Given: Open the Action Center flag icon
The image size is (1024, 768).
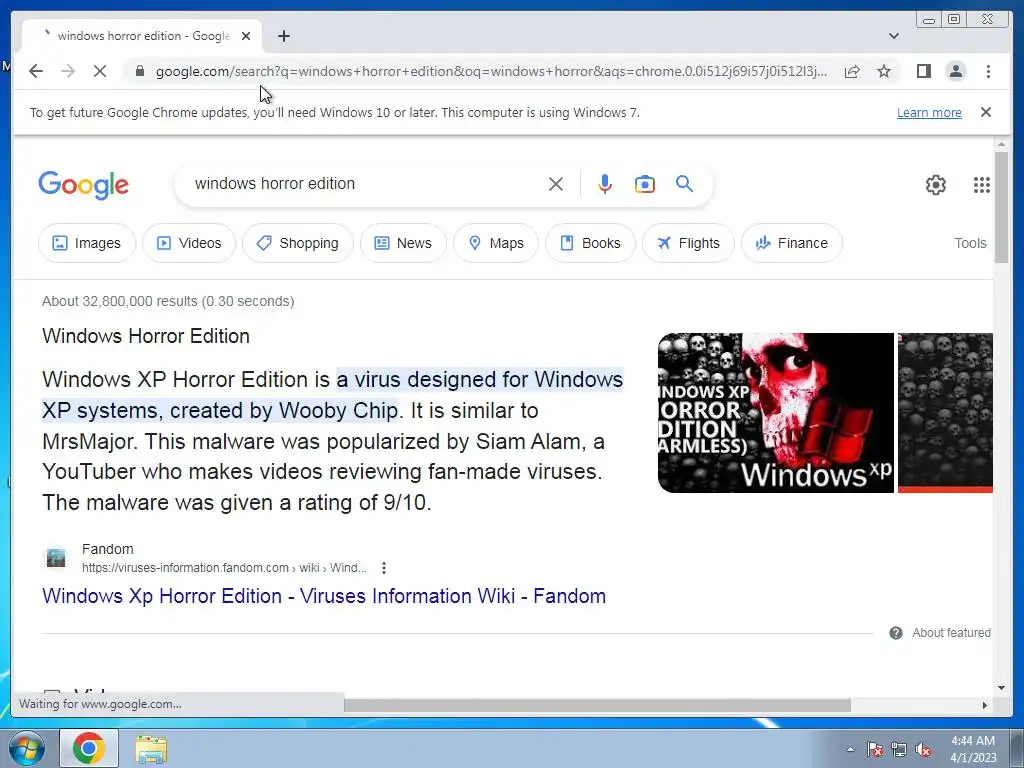Looking at the screenshot, I should 874,749.
